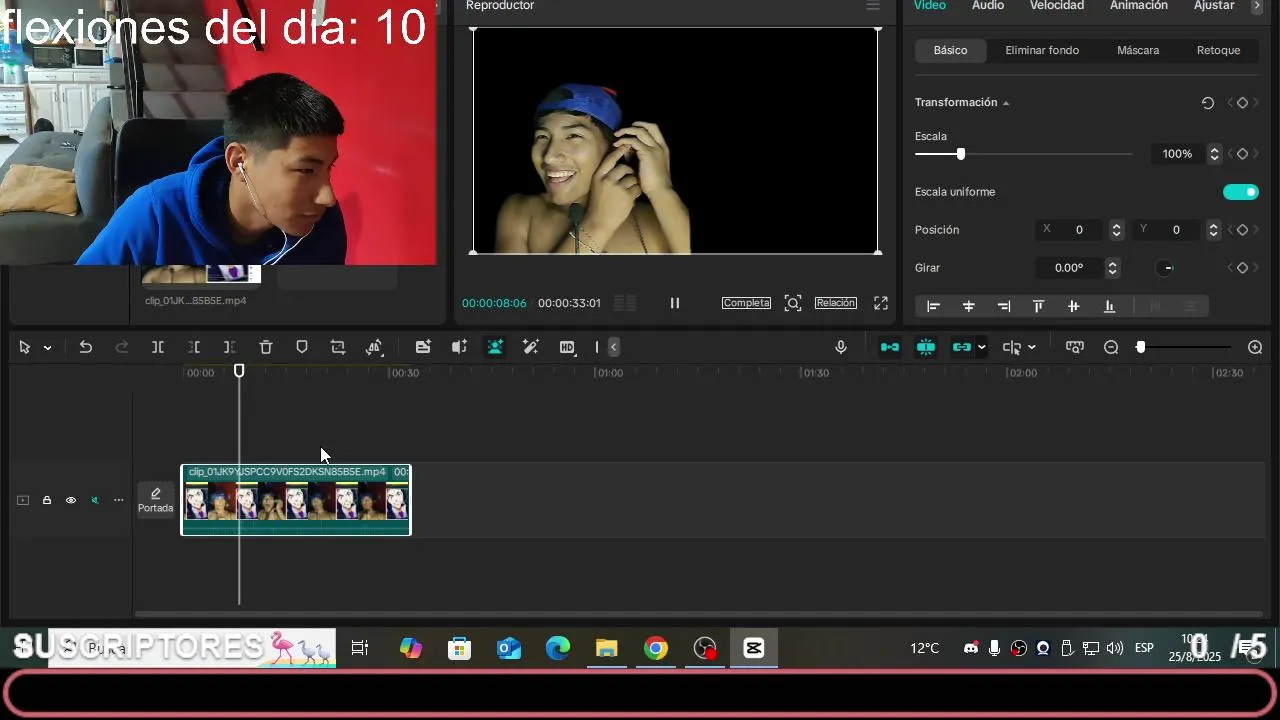Open the crop tool in timeline toolbar
The height and width of the screenshot is (720, 1280).
click(x=338, y=347)
